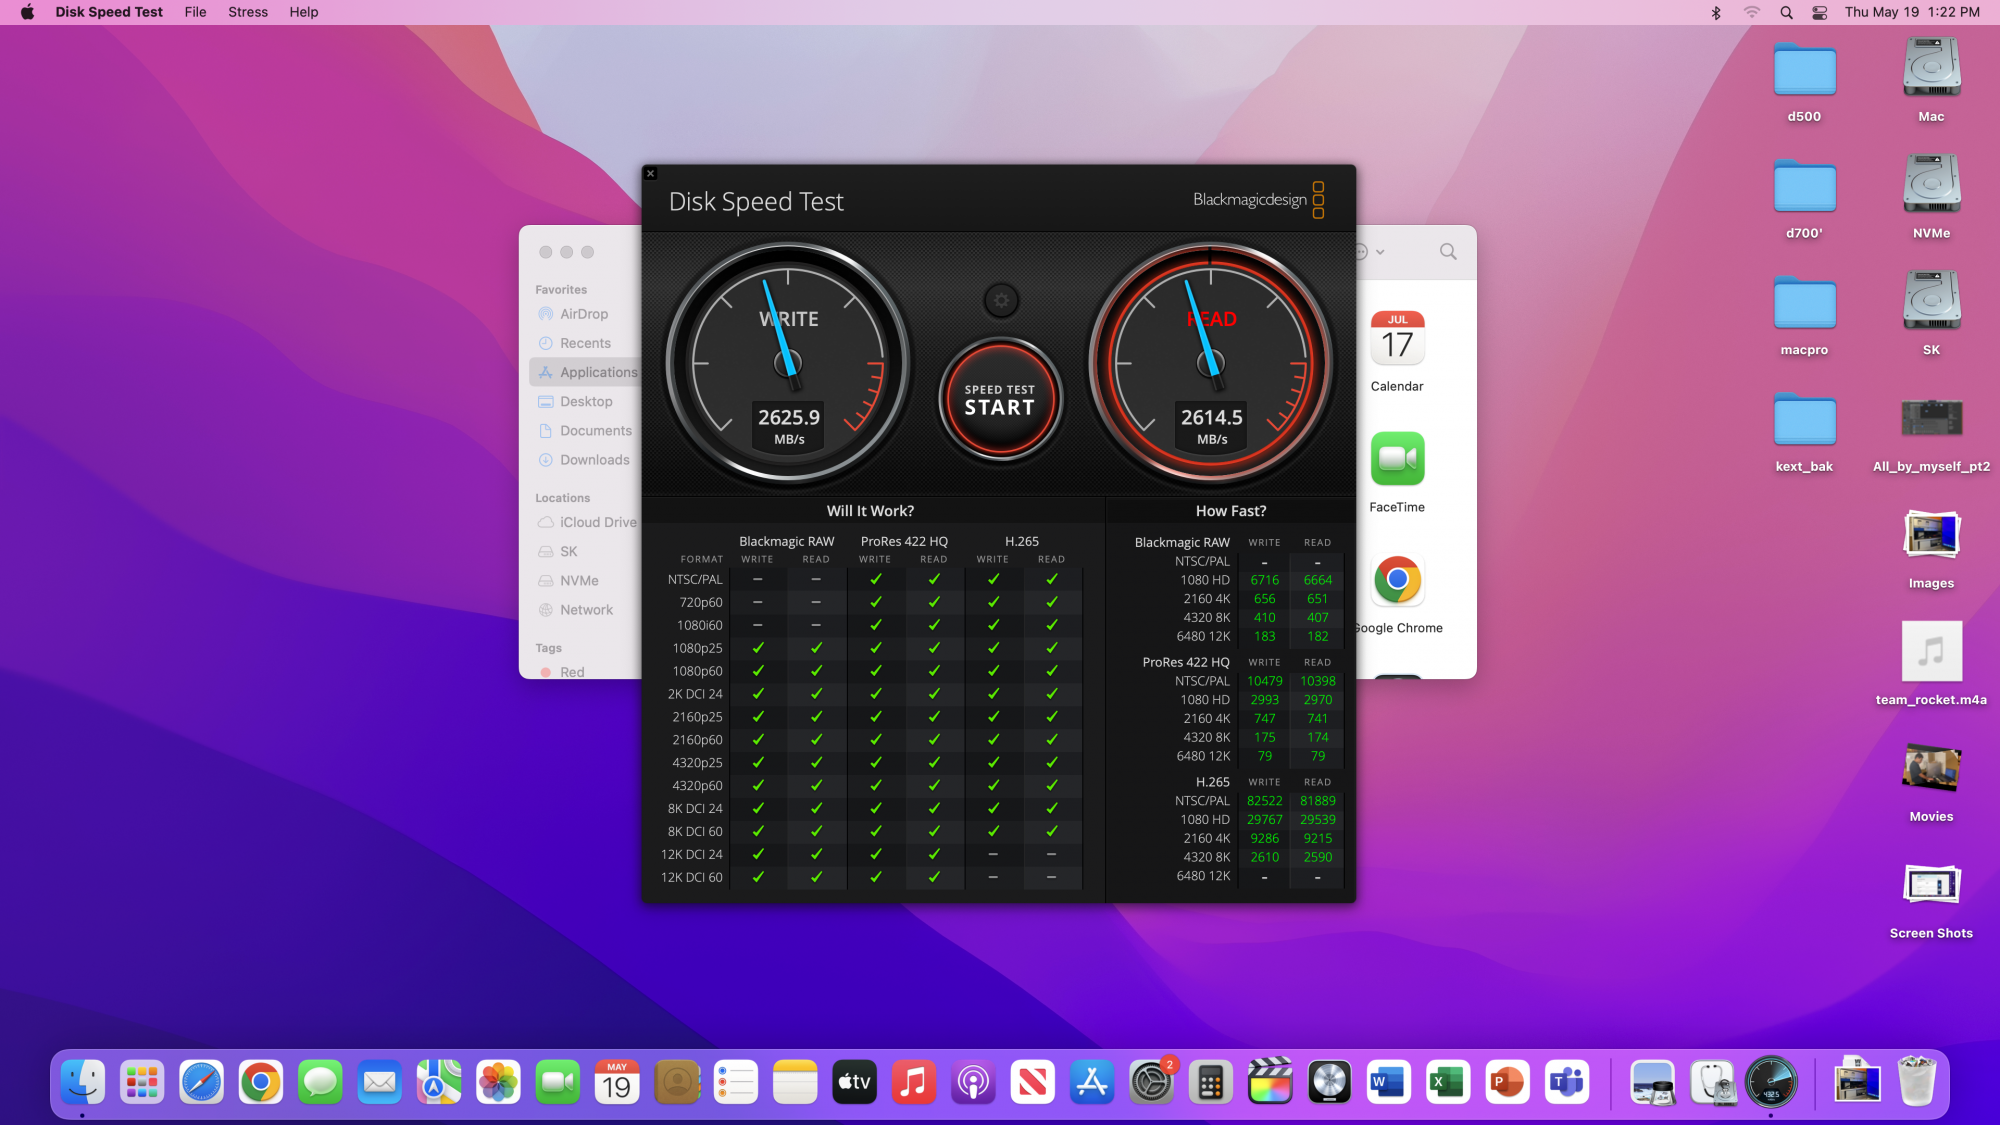The image size is (2000, 1125).
Task: Click the Finder search magnifier icon
Action: coord(1447,252)
